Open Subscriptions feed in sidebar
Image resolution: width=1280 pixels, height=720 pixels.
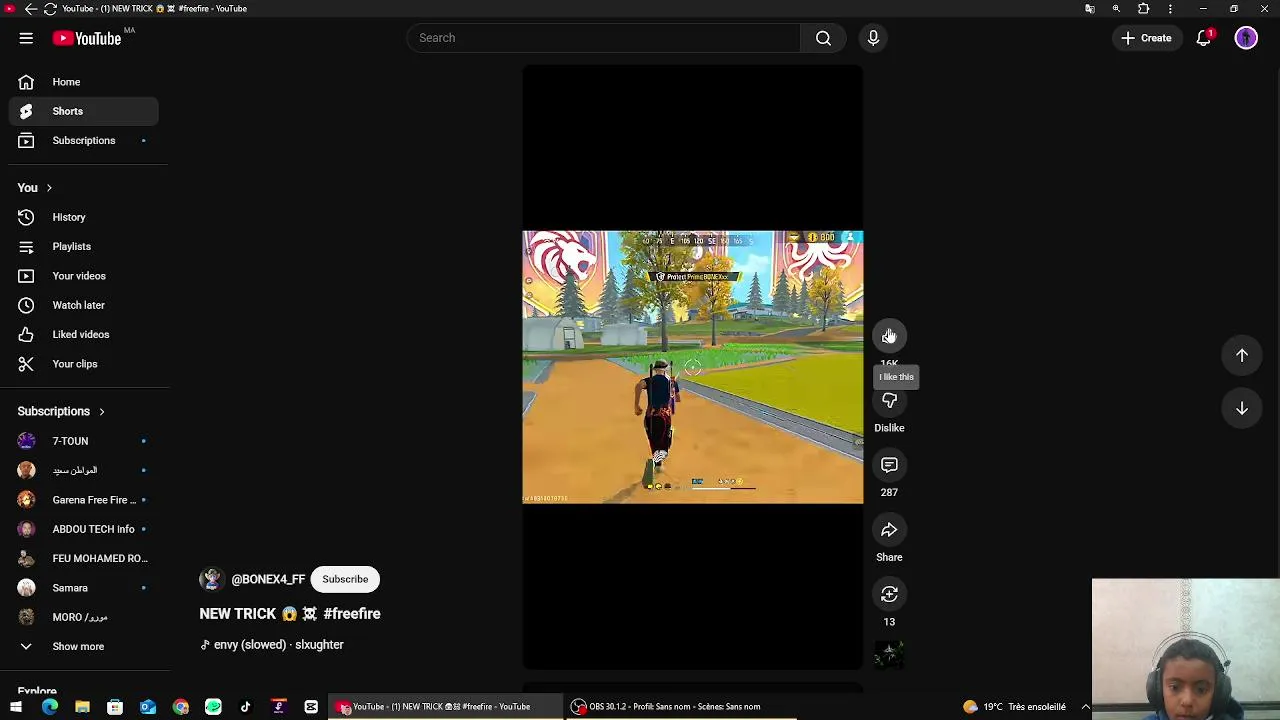pyautogui.click(x=84, y=140)
